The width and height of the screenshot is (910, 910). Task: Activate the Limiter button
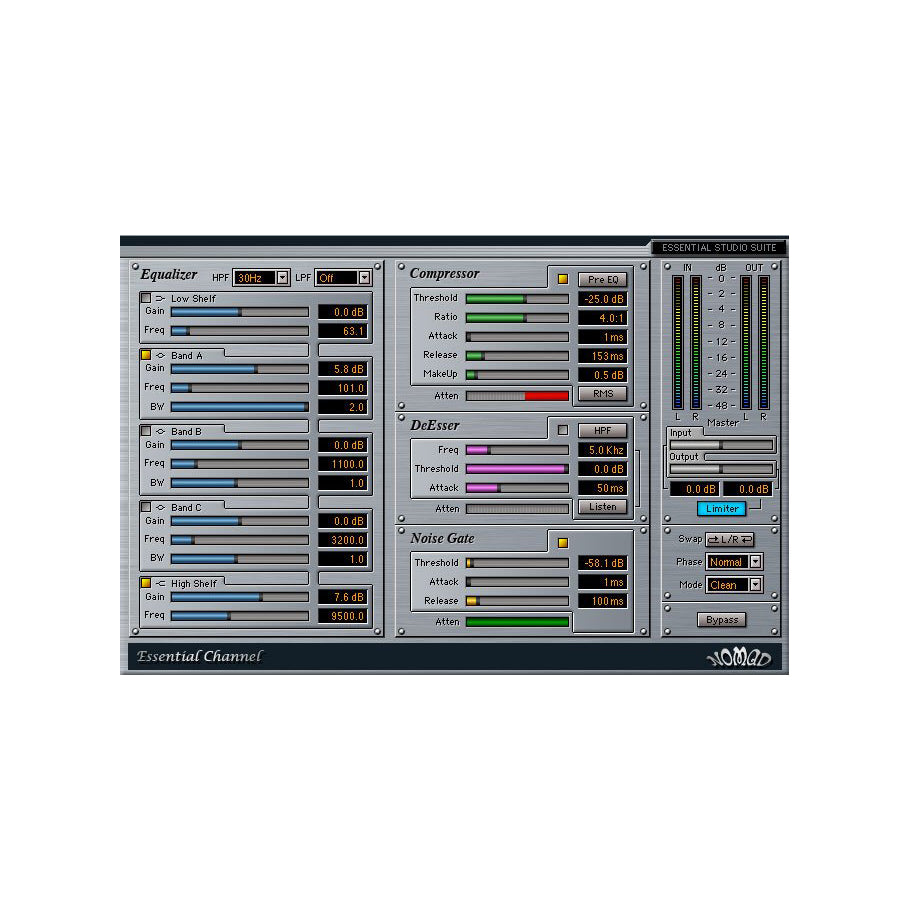tap(722, 508)
